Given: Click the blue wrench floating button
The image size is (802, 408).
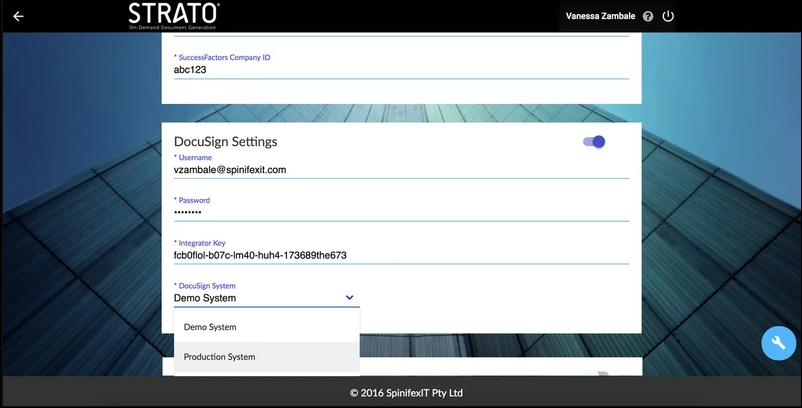Looking at the screenshot, I should [778, 343].
